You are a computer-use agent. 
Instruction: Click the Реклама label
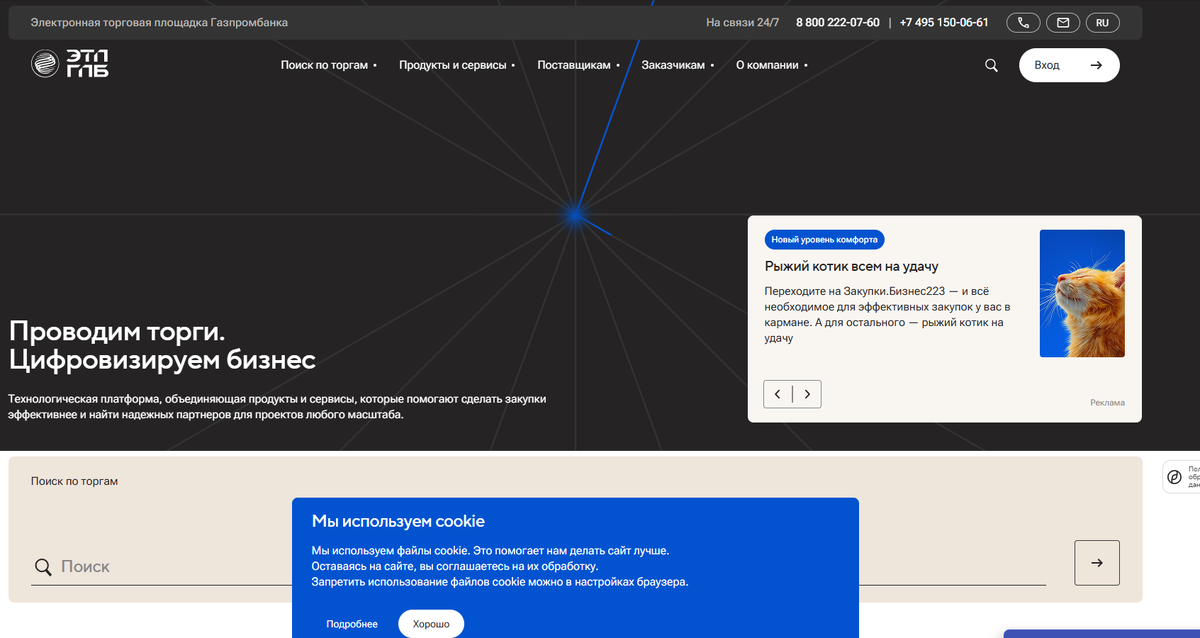tap(1107, 403)
